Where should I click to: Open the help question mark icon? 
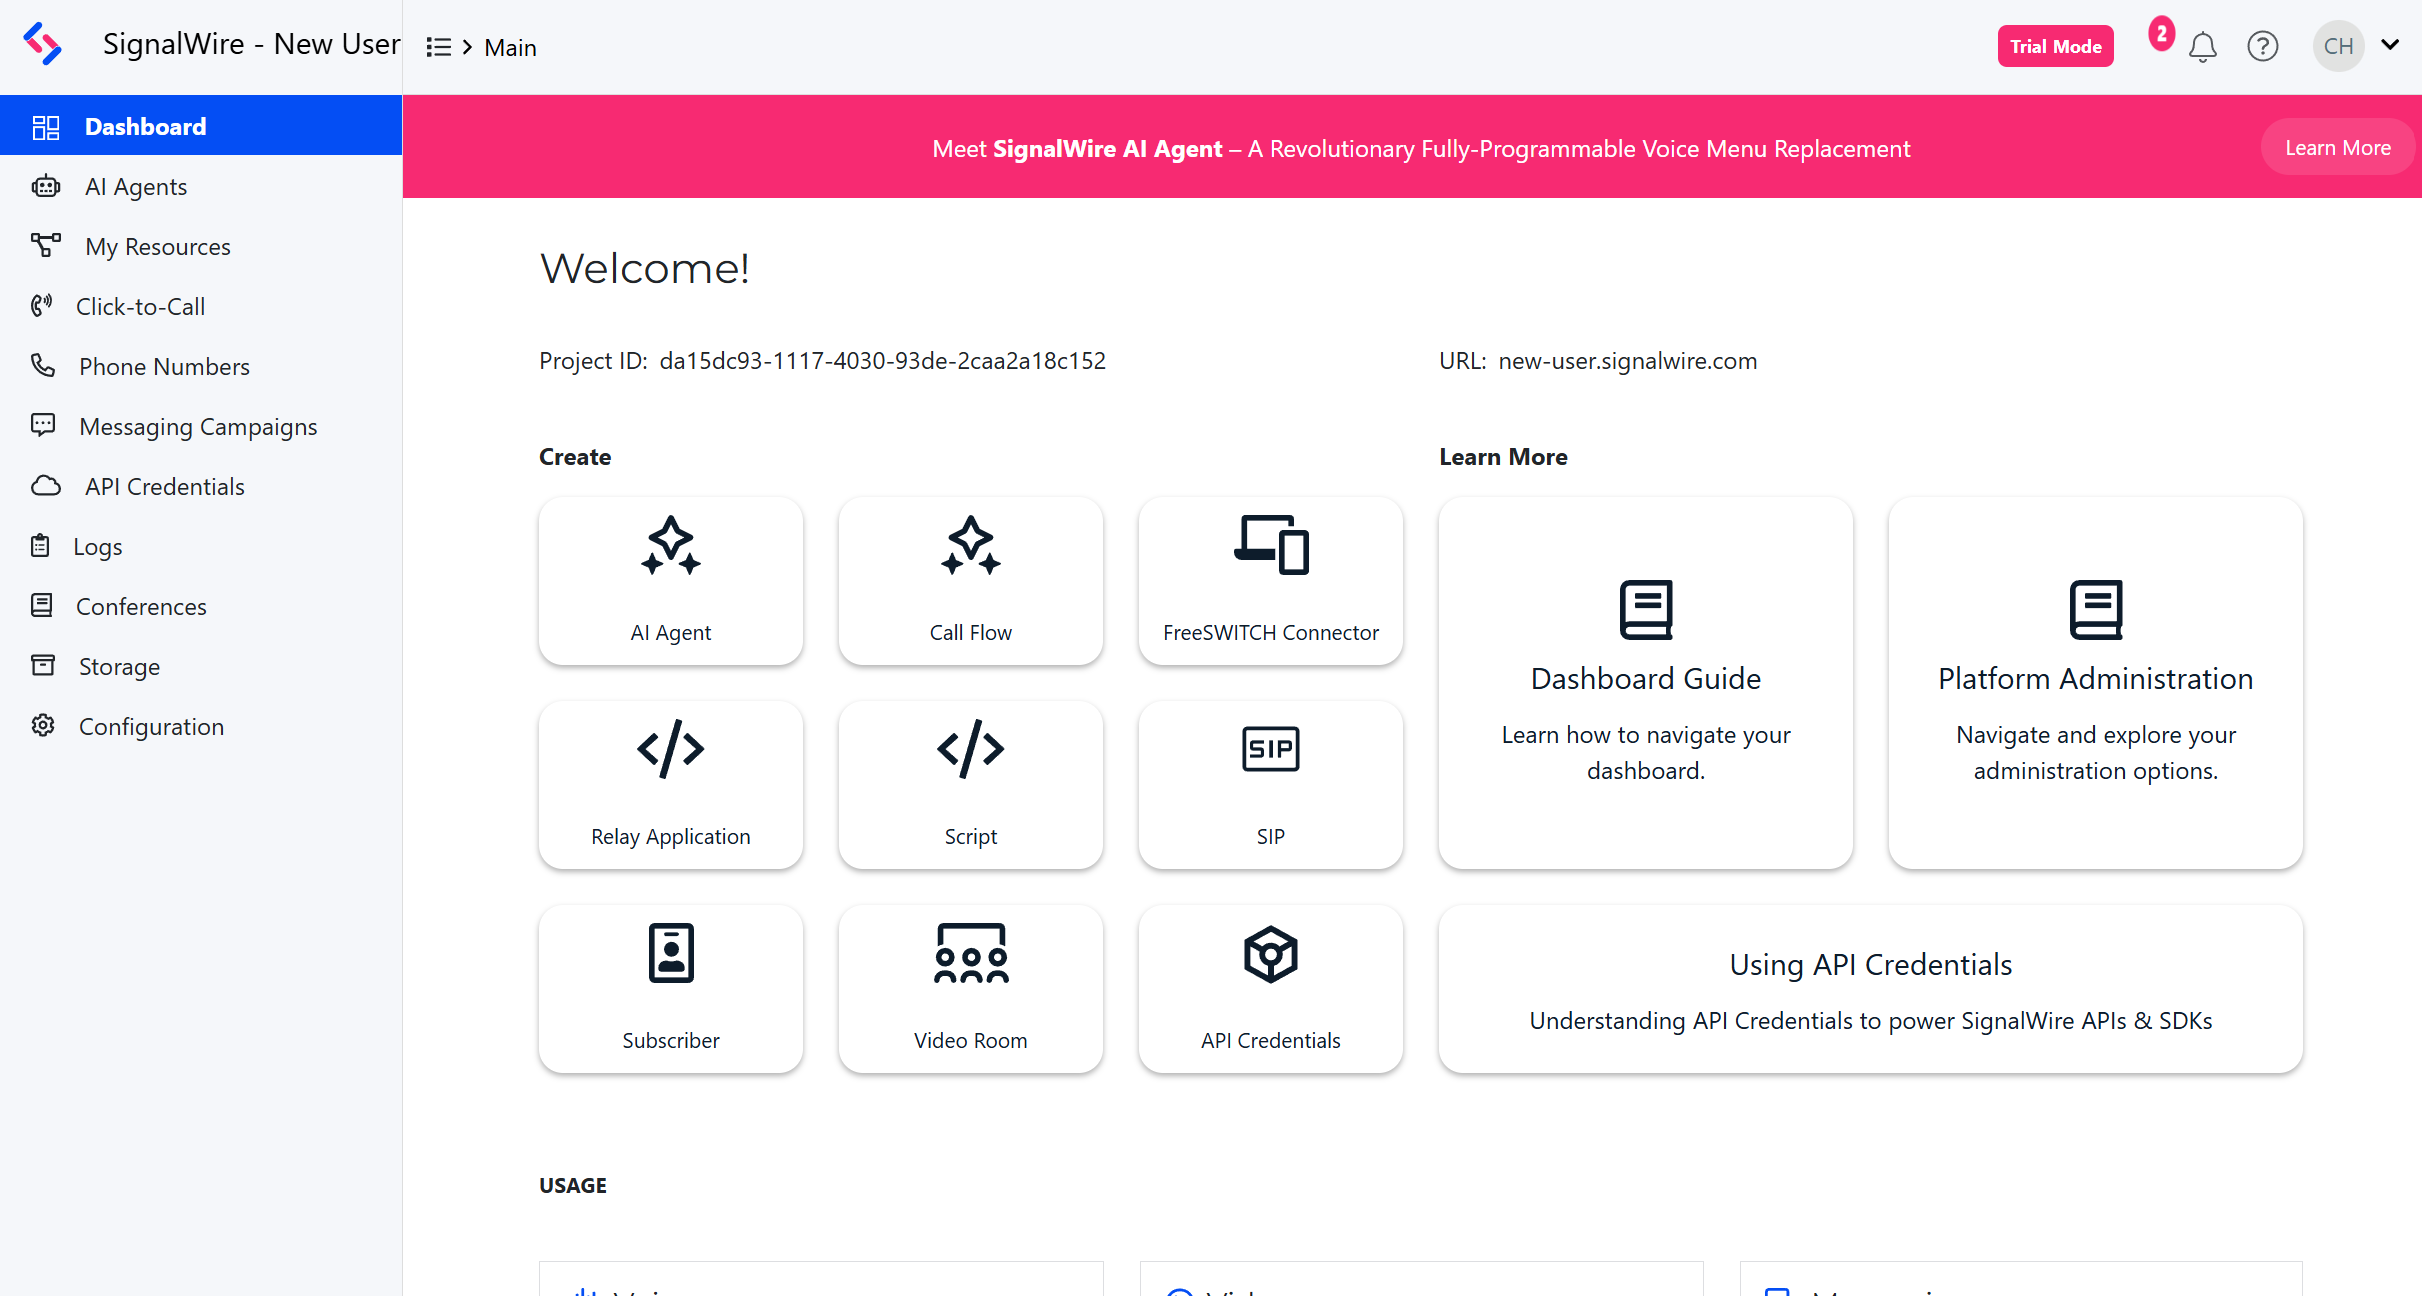click(x=2262, y=47)
